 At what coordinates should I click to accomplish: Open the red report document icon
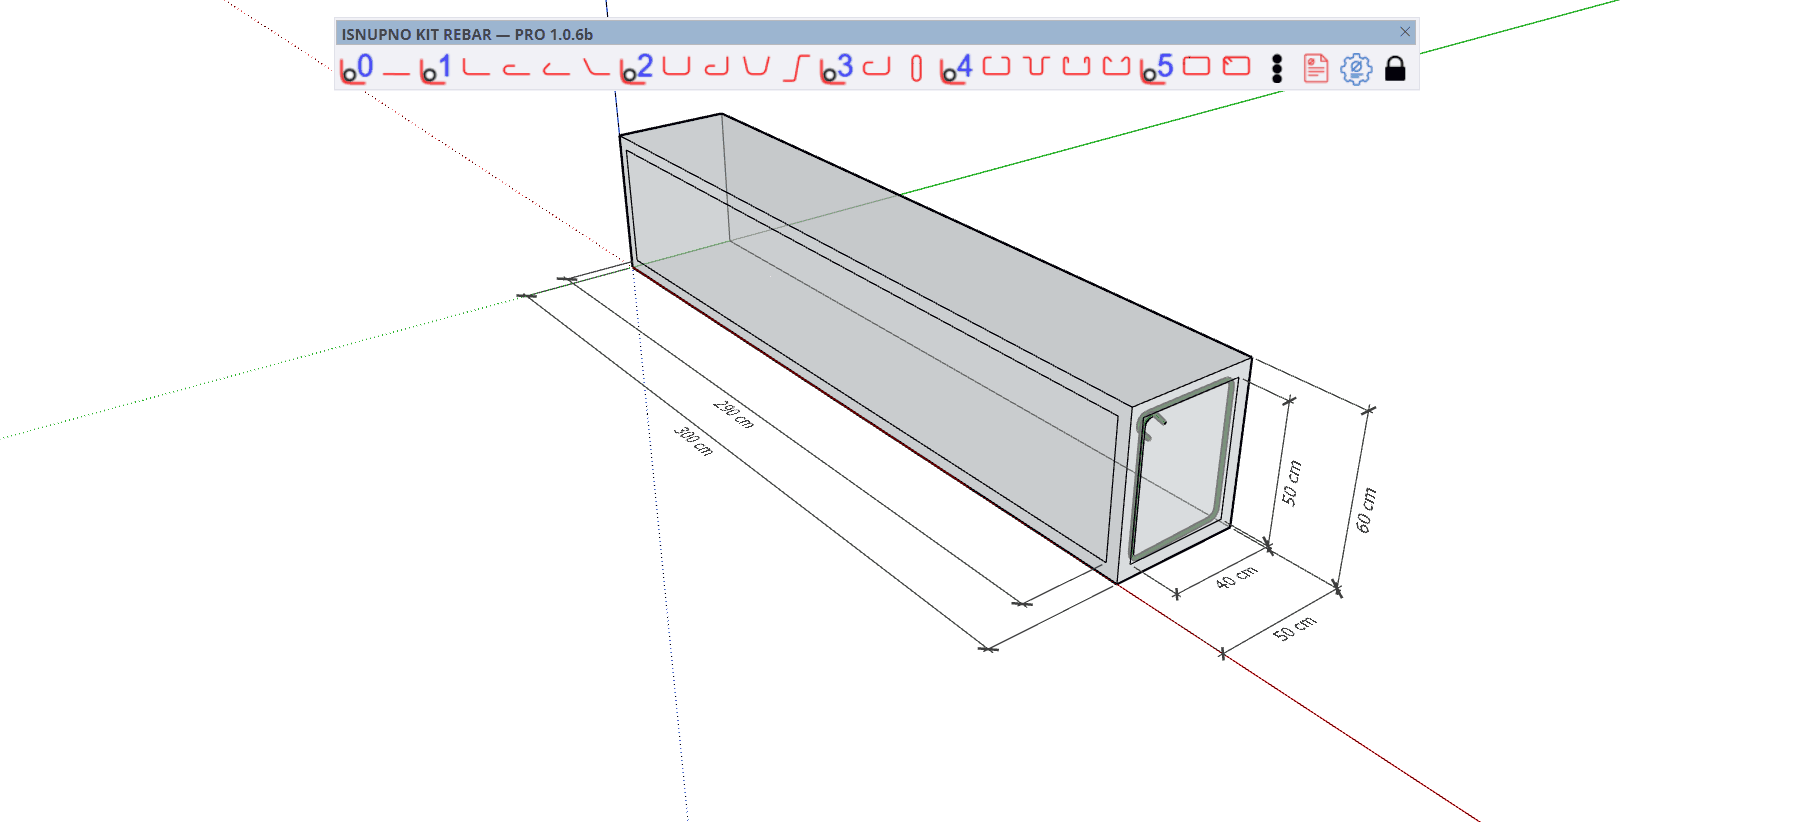1316,68
